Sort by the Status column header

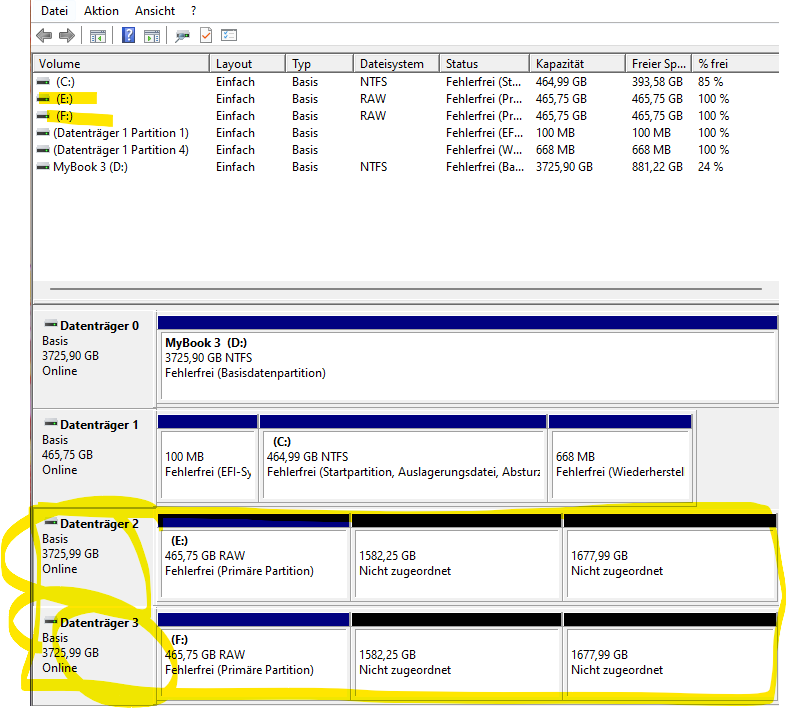tap(484, 64)
